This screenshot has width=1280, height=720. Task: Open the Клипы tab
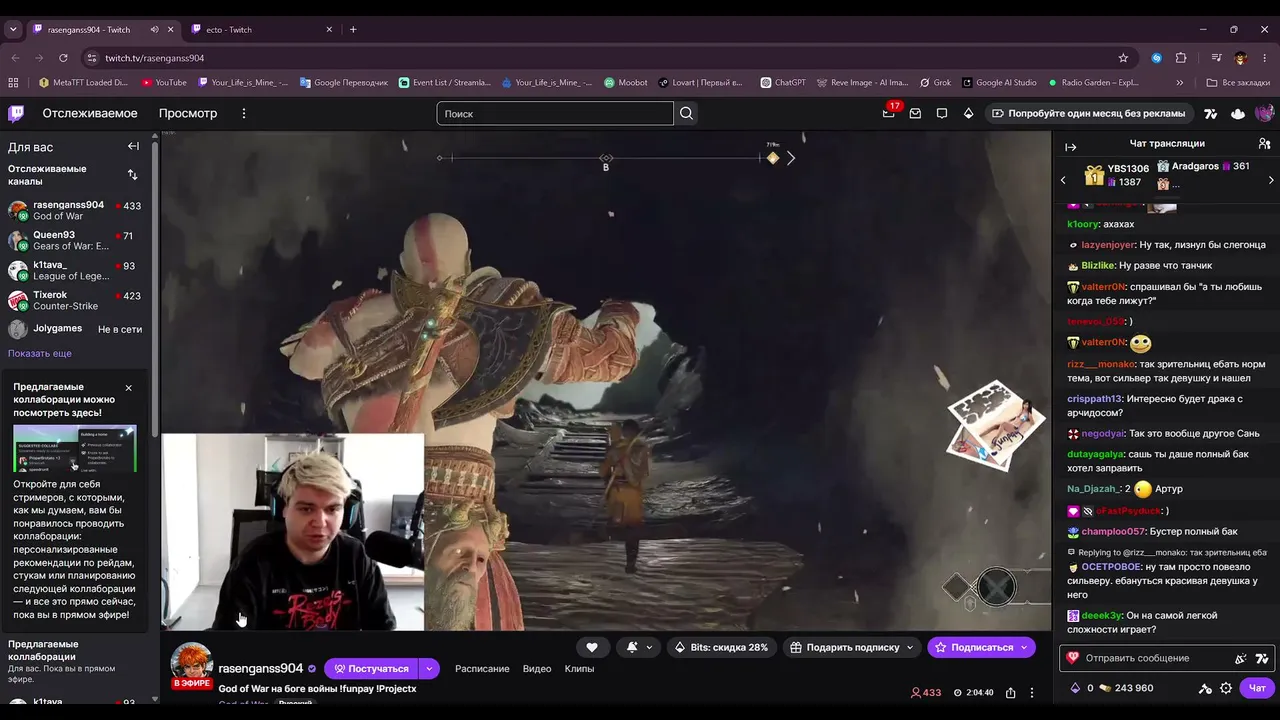pyautogui.click(x=579, y=668)
